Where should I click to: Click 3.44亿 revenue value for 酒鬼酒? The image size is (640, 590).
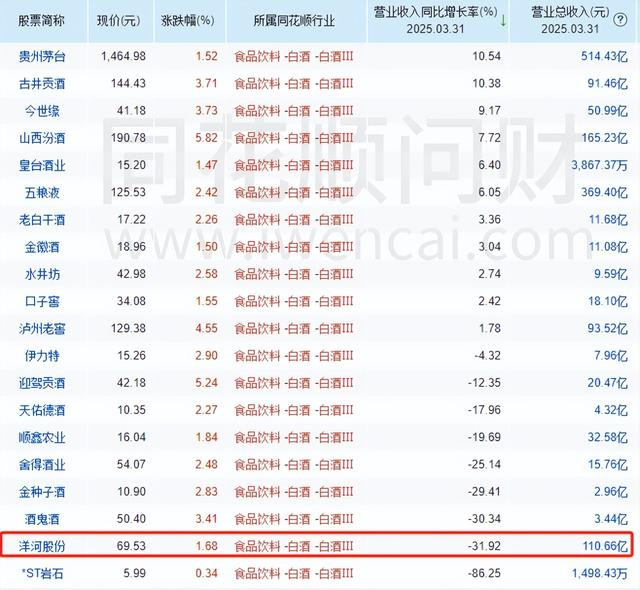[611, 519]
